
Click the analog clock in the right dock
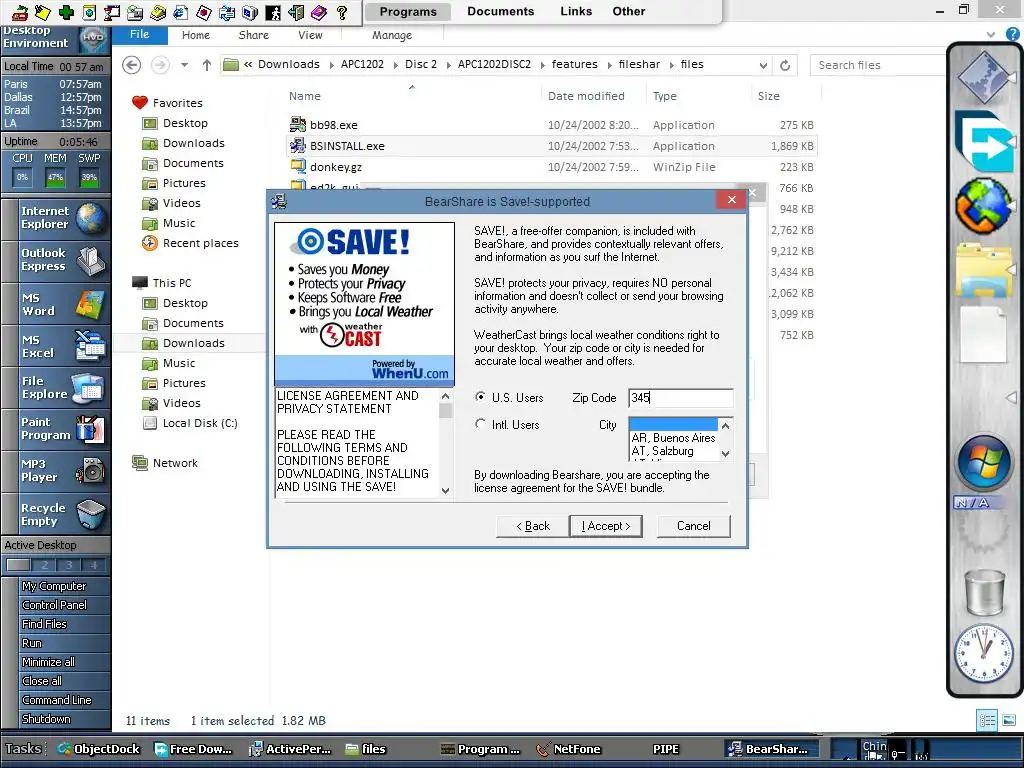coord(984,653)
